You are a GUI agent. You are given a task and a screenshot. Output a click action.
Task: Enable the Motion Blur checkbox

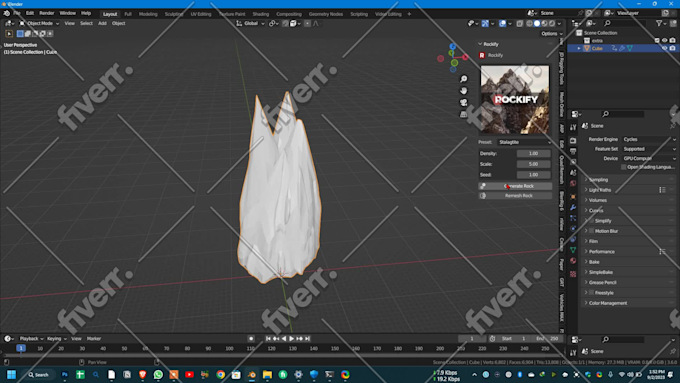coord(592,231)
